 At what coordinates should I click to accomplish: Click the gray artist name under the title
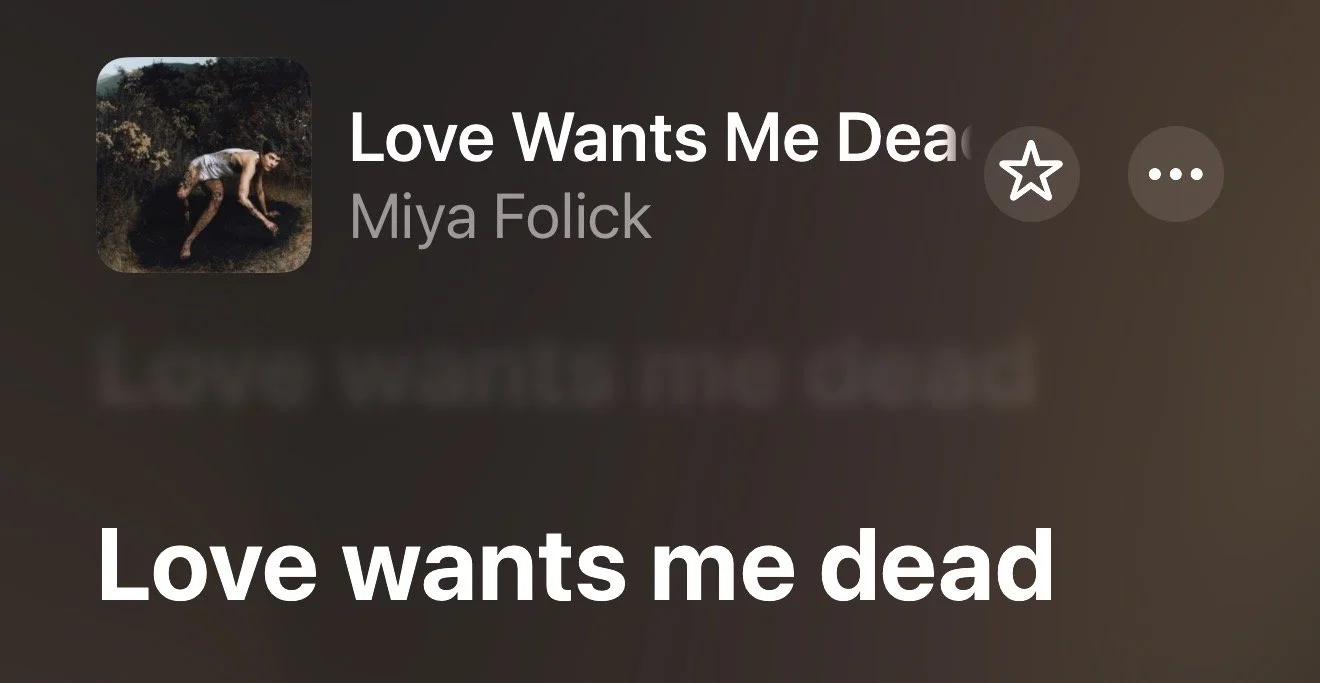501,217
